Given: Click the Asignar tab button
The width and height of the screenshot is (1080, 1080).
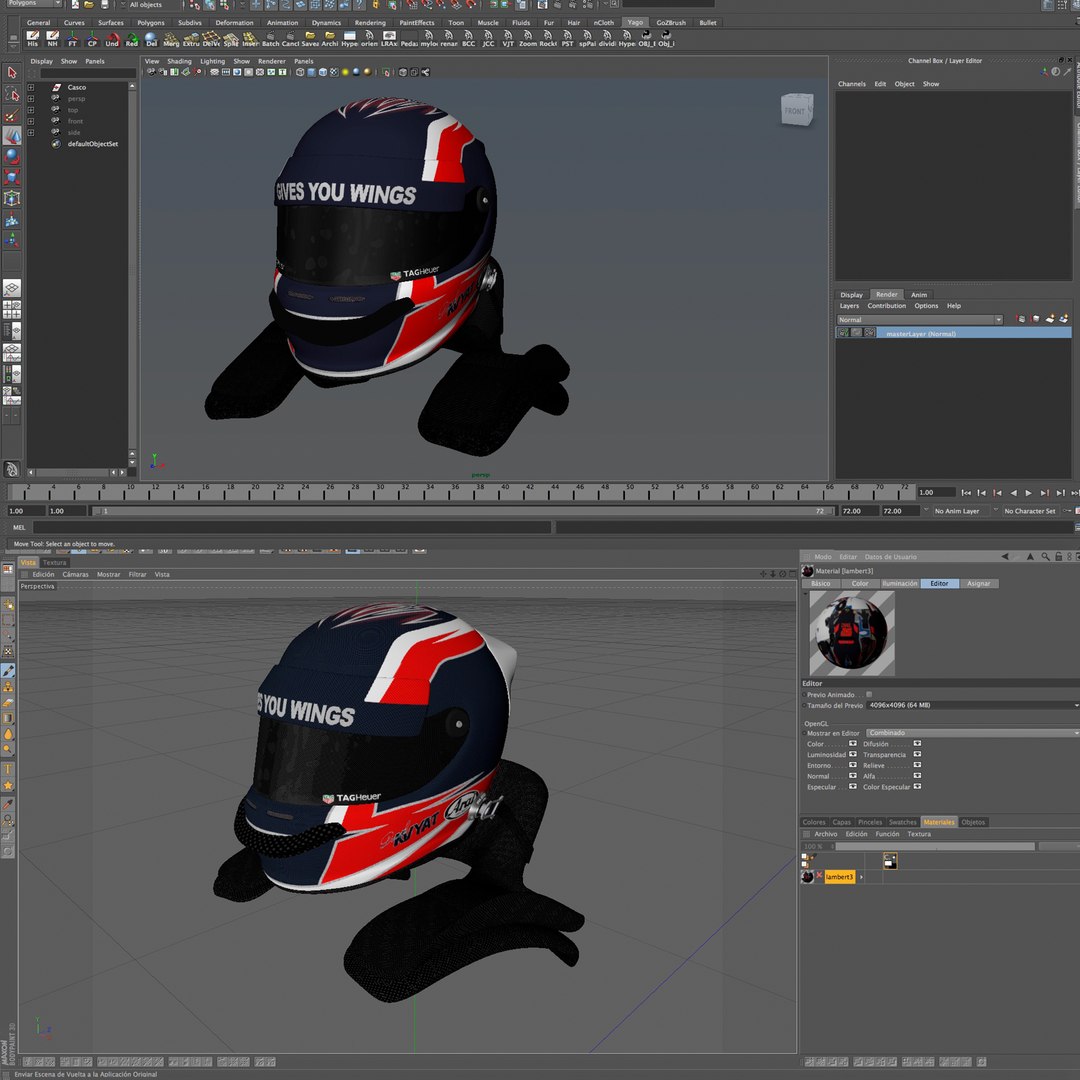Looking at the screenshot, I should pos(978,583).
